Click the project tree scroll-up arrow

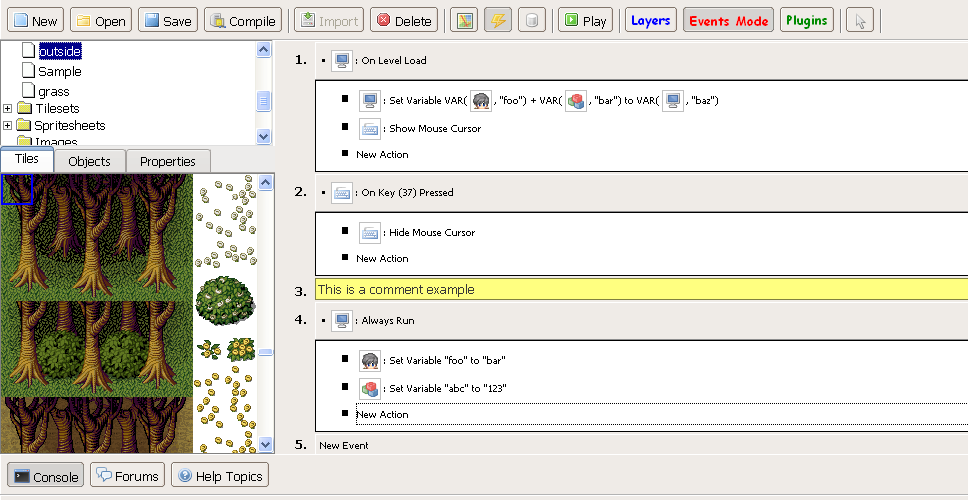pyautogui.click(x=264, y=50)
